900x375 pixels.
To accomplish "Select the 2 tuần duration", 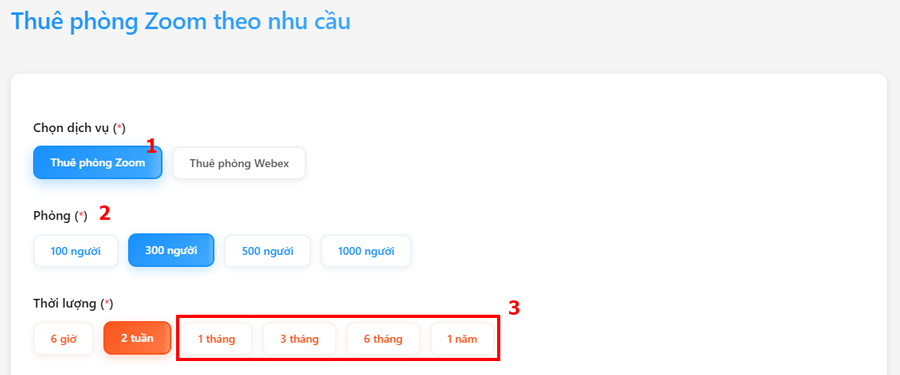I will pos(137,338).
